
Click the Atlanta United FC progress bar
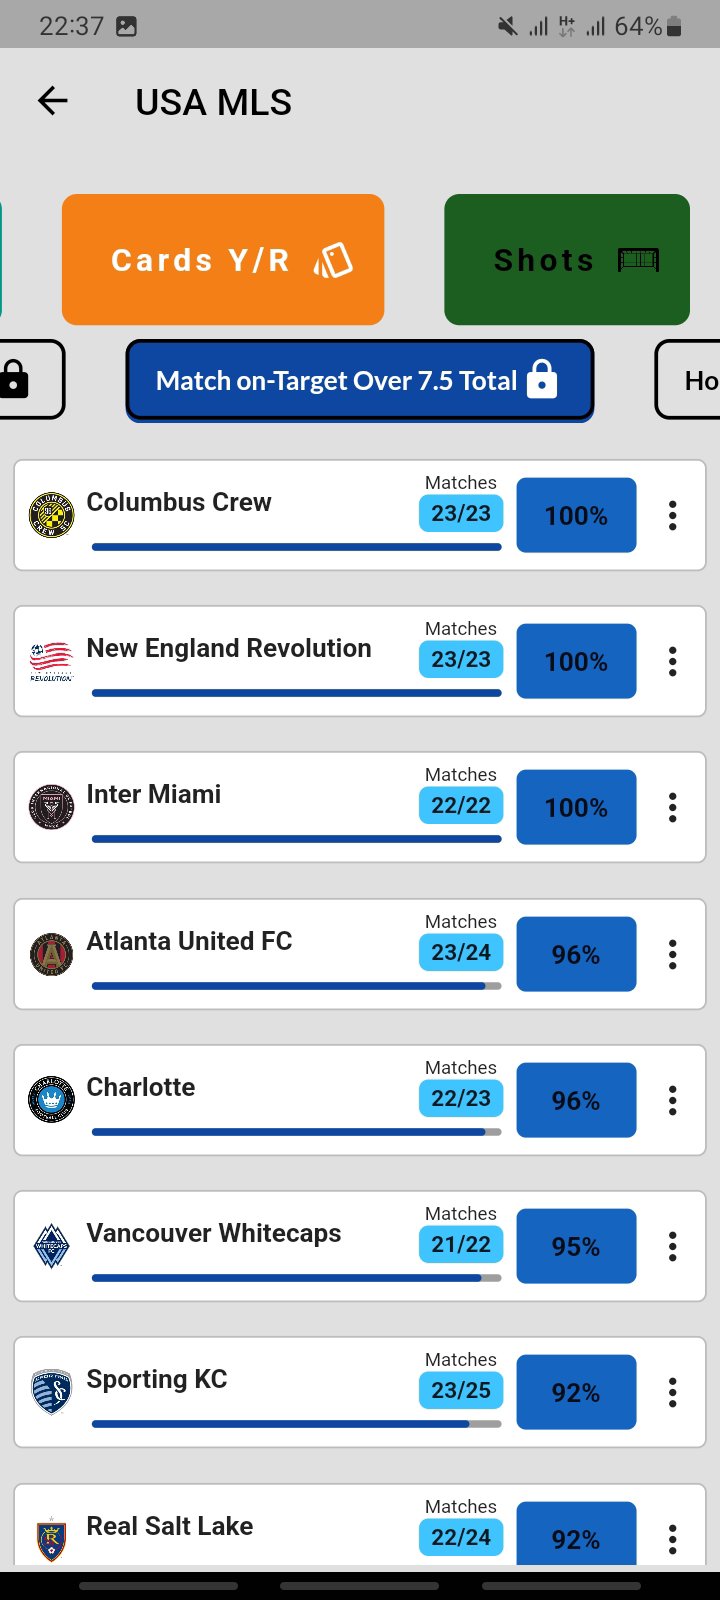coord(296,986)
